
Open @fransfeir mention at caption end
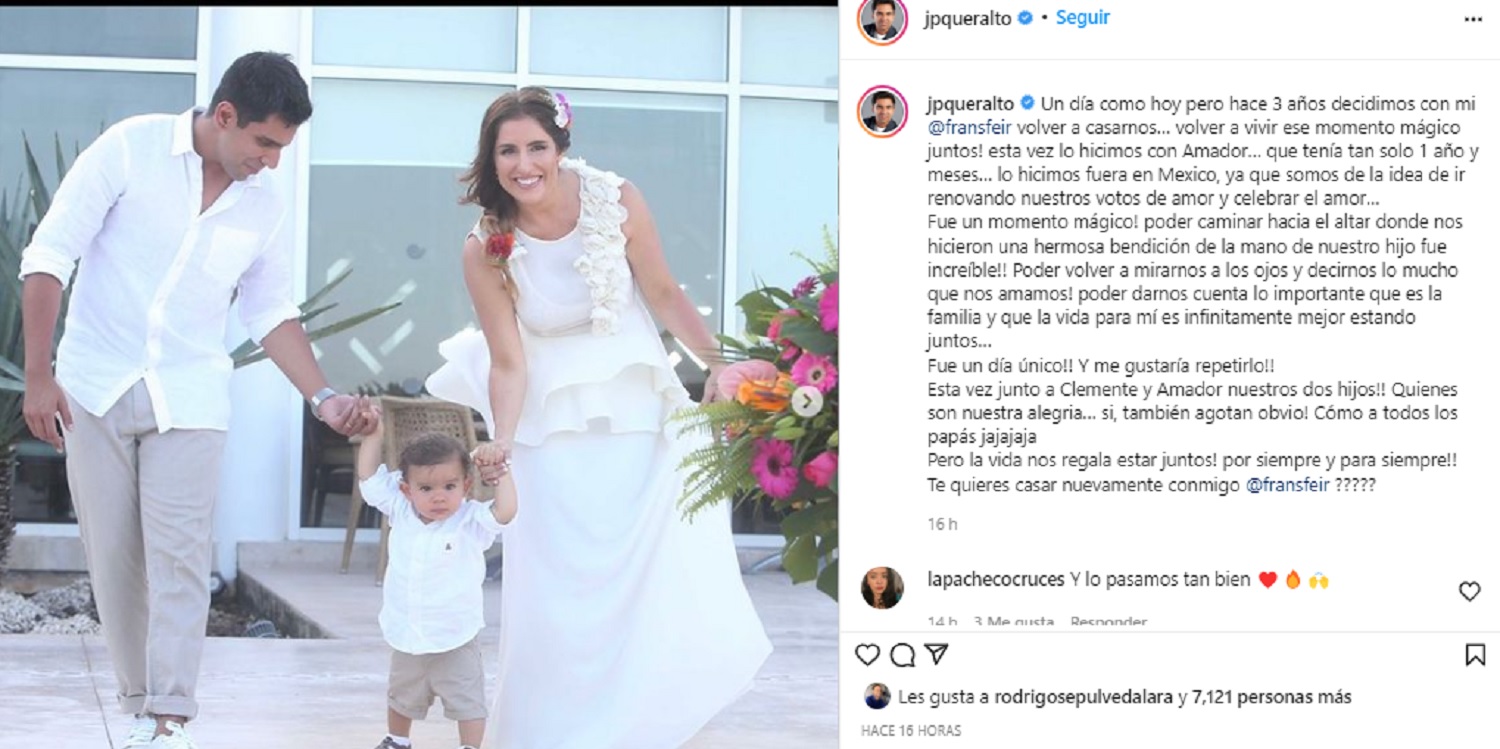point(1289,484)
